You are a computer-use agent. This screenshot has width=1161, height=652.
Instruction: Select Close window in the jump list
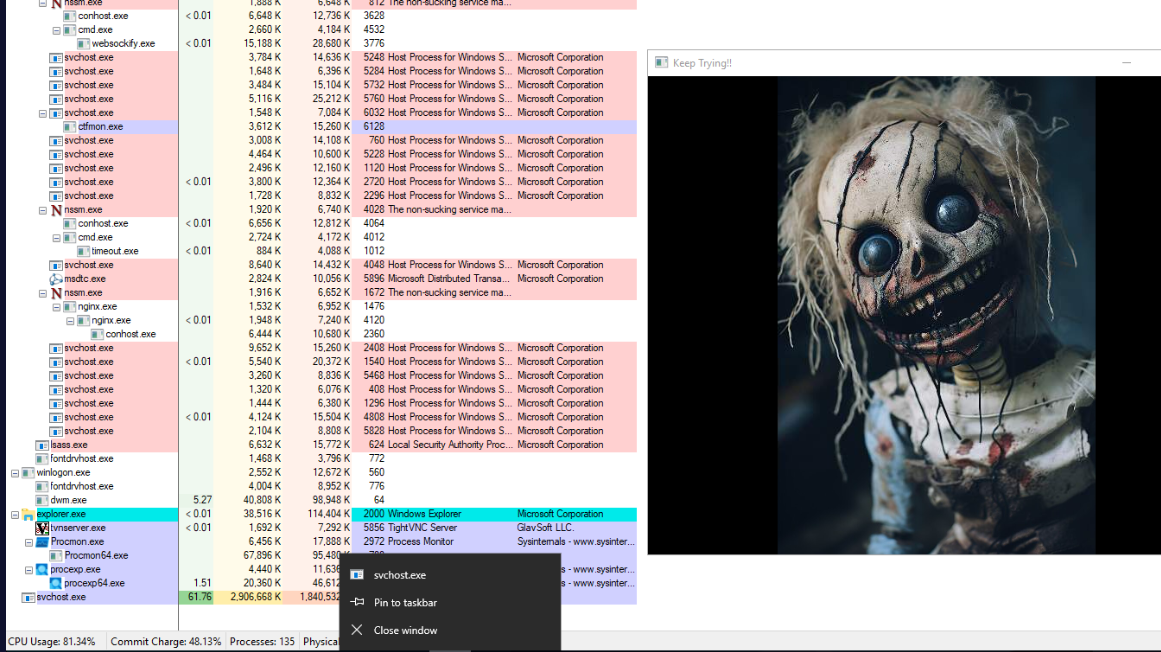[x=405, y=630]
